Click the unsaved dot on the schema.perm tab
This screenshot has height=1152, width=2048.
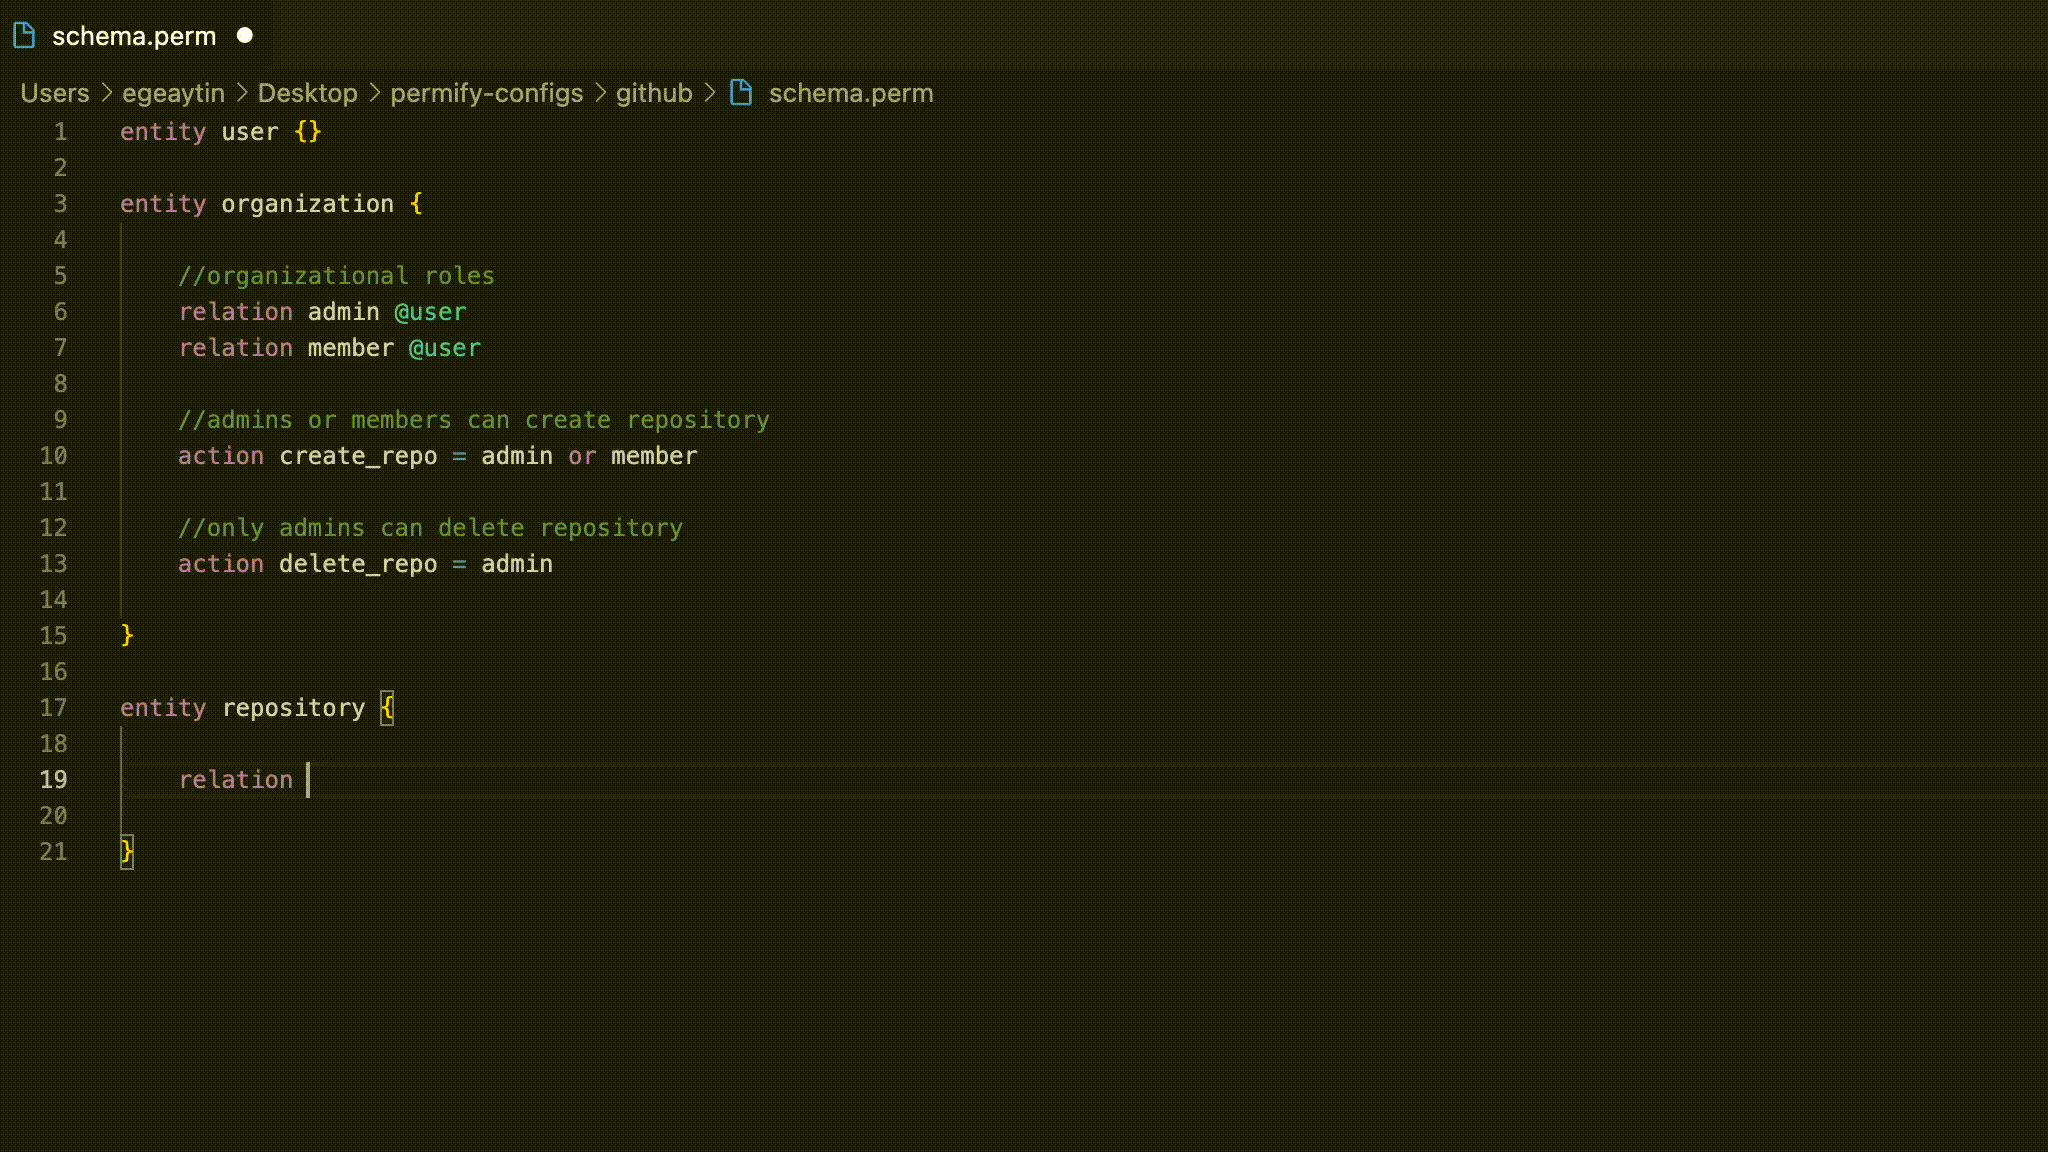point(245,36)
